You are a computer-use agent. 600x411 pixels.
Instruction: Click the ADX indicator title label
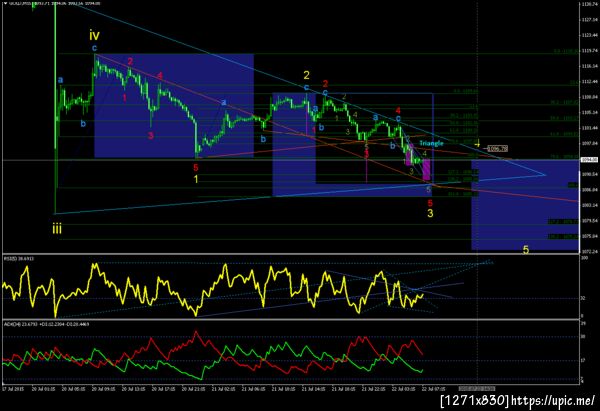point(46,324)
